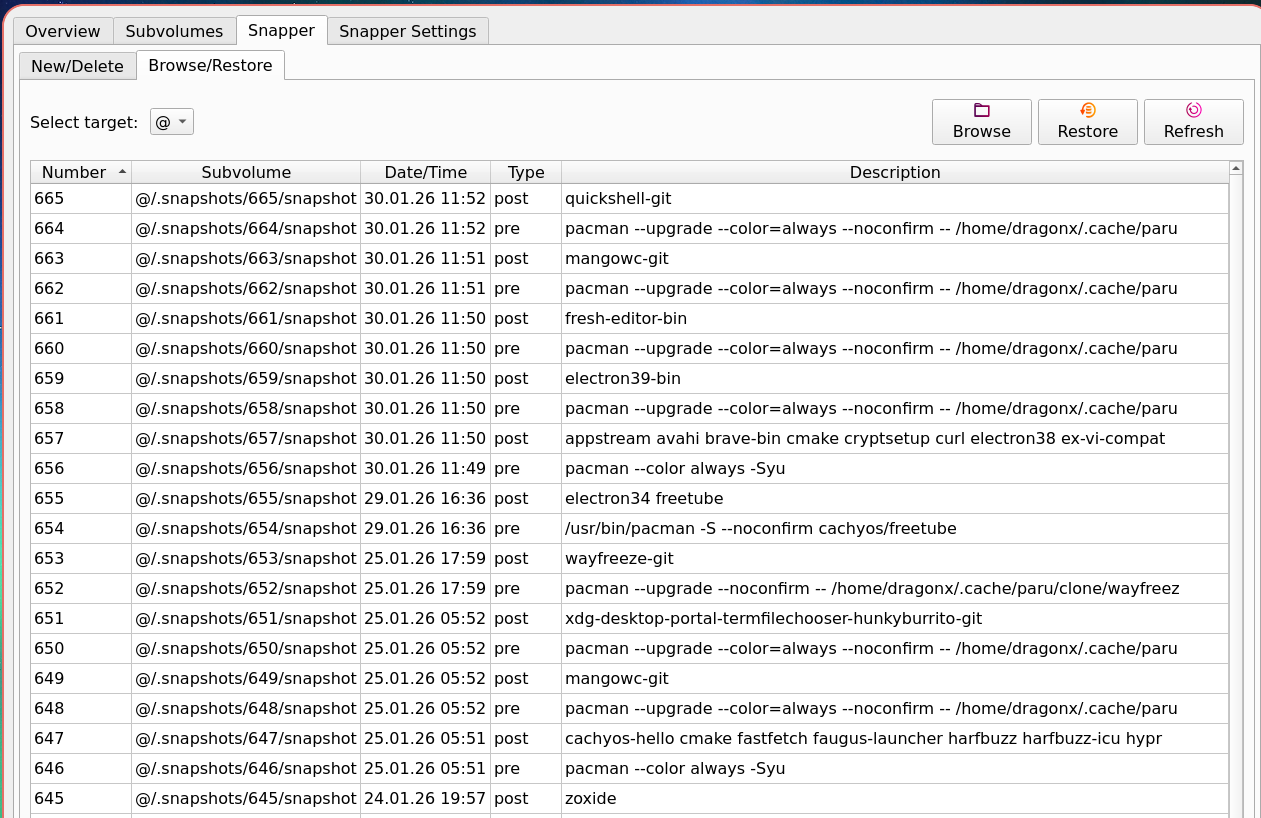Switch to the Subvolumes tab

(174, 31)
